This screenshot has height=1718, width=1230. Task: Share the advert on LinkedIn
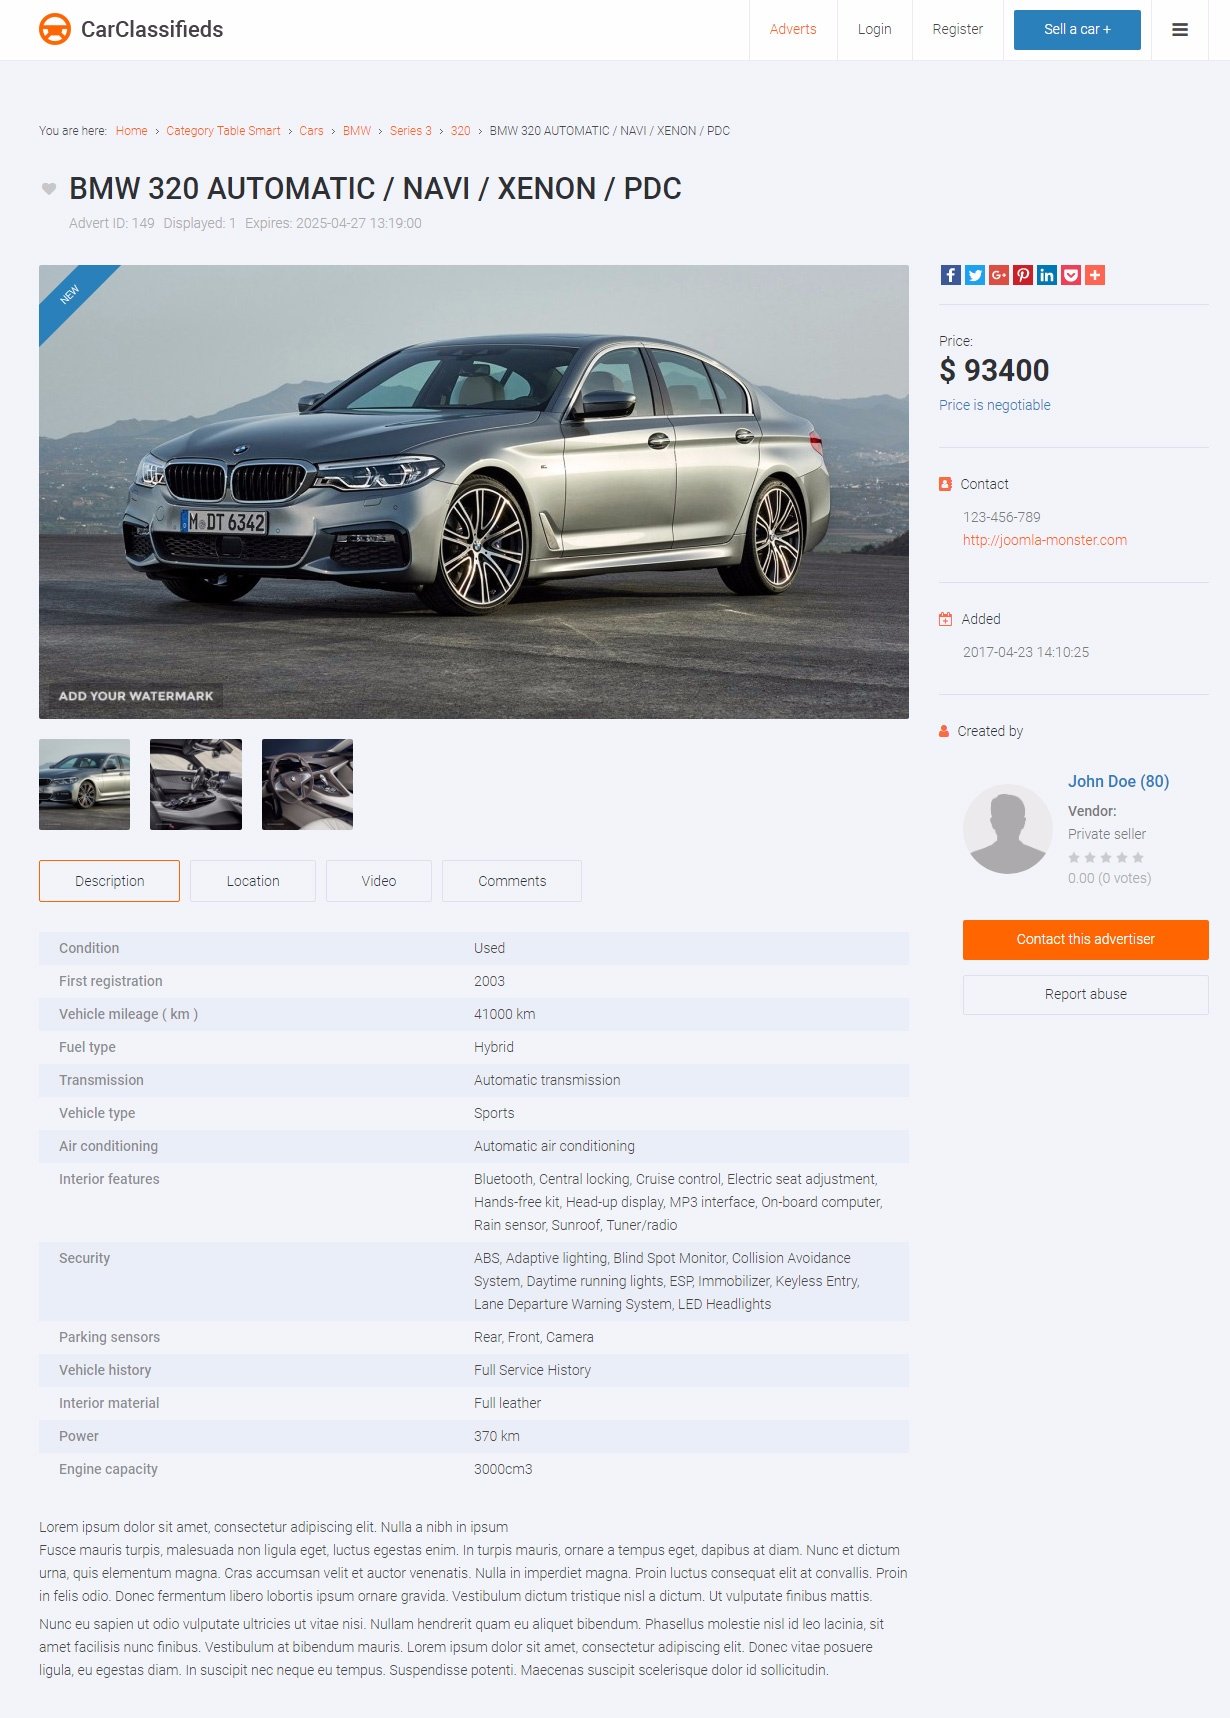pos(1047,275)
